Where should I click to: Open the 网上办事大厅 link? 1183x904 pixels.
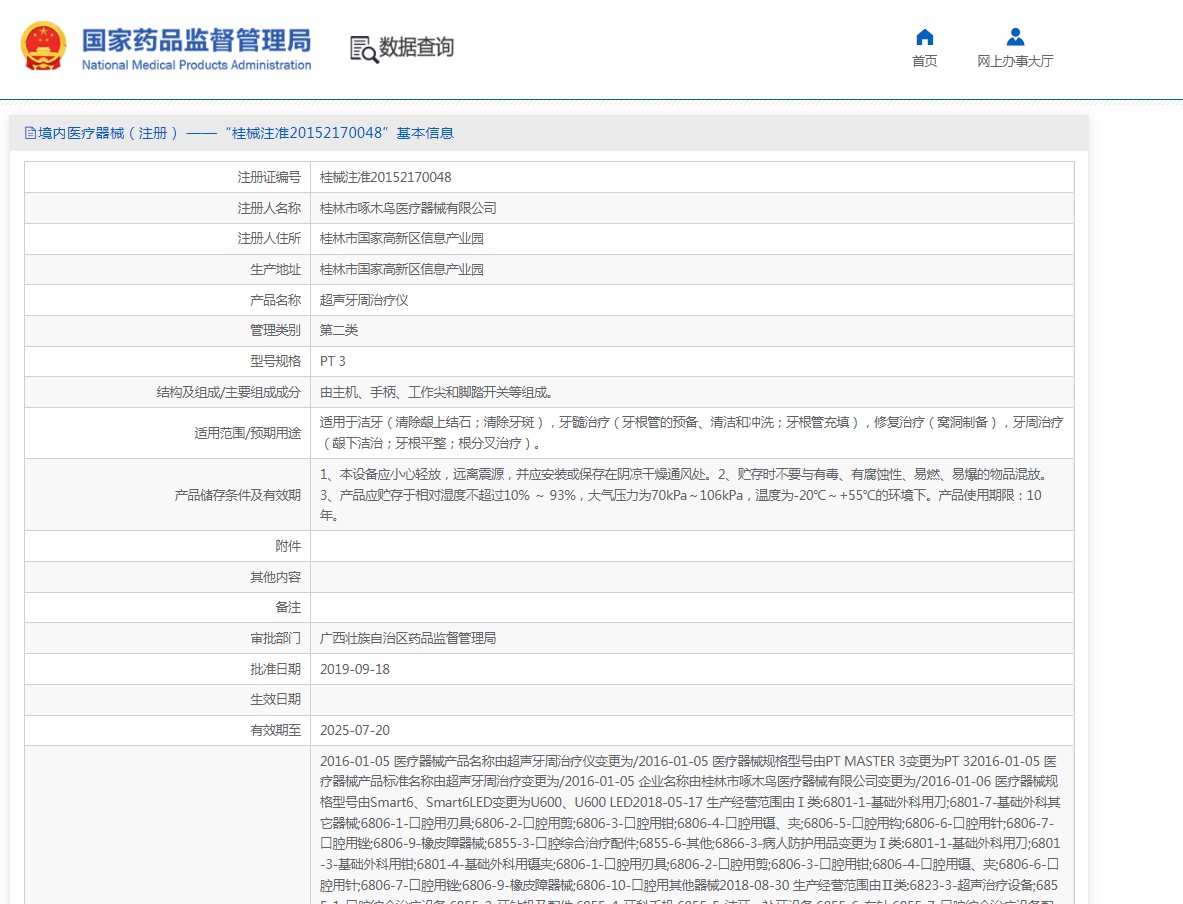click(x=1015, y=61)
